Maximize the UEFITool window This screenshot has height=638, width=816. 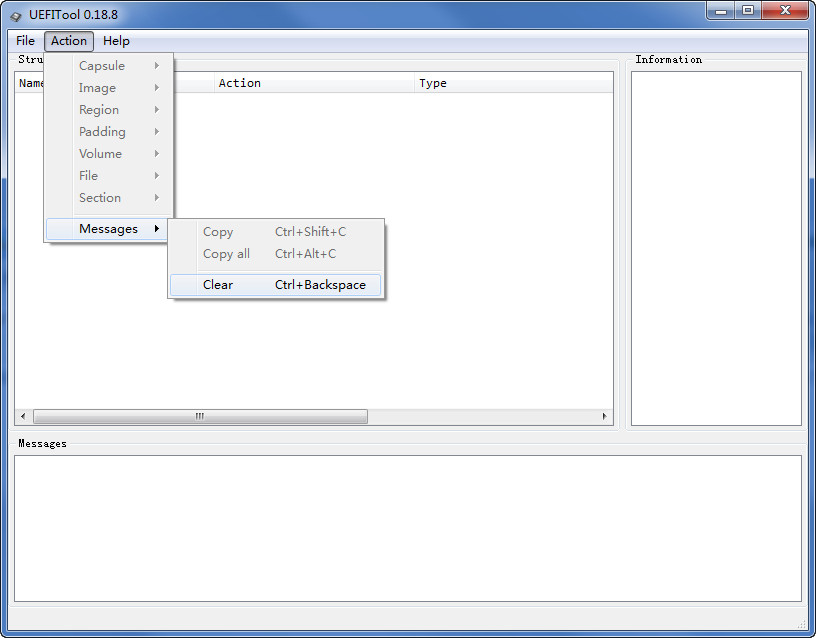pyautogui.click(x=748, y=10)
